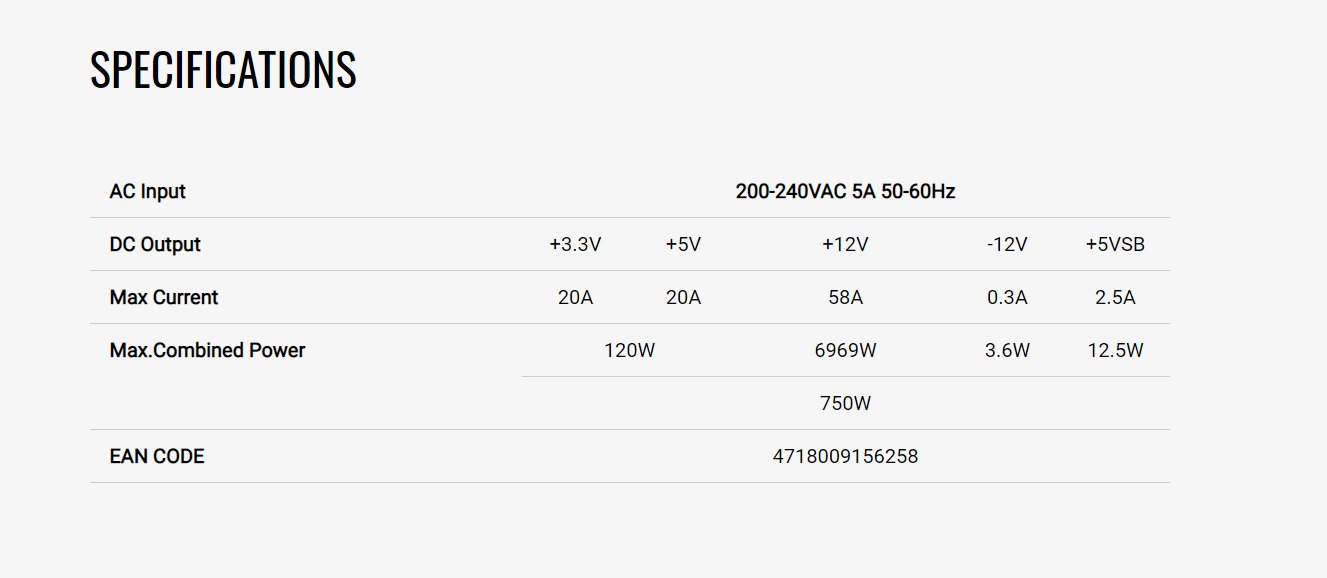
Task: Click the +5V column header
Action: pyautogui.click(x=683, y=244)
